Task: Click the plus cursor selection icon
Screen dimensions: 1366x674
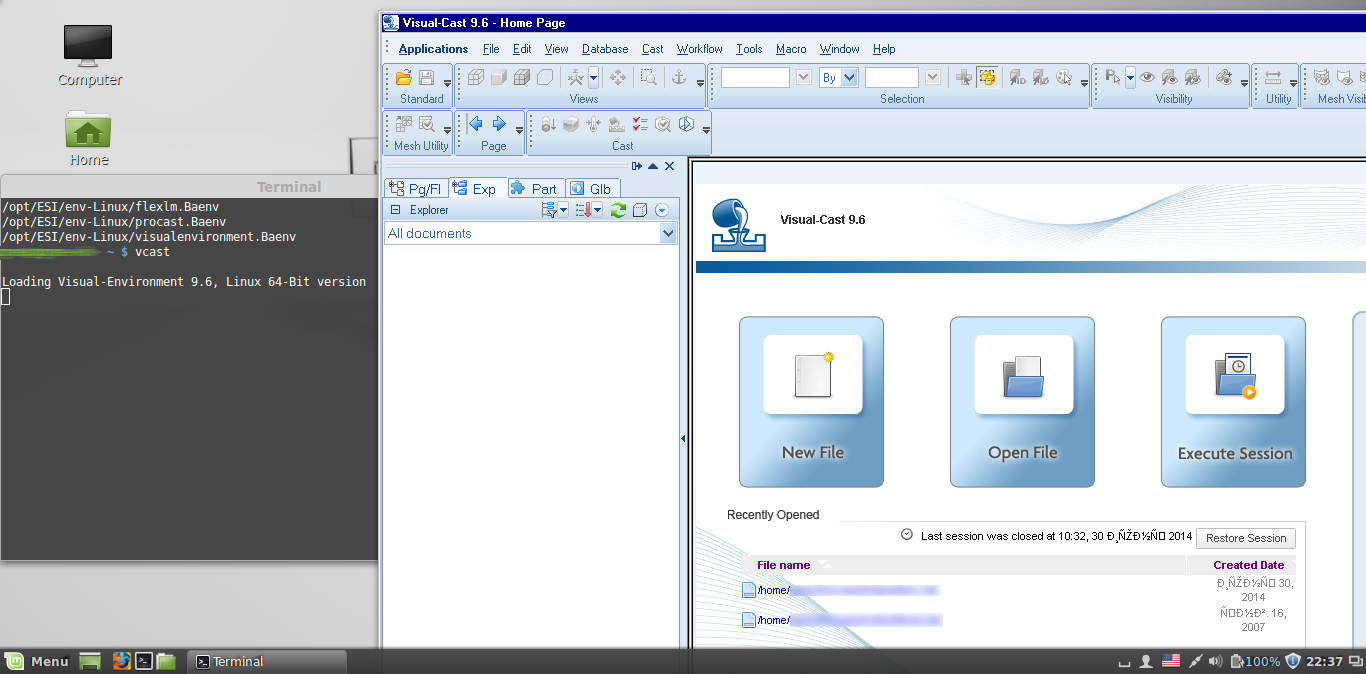Action: [964, 77]
